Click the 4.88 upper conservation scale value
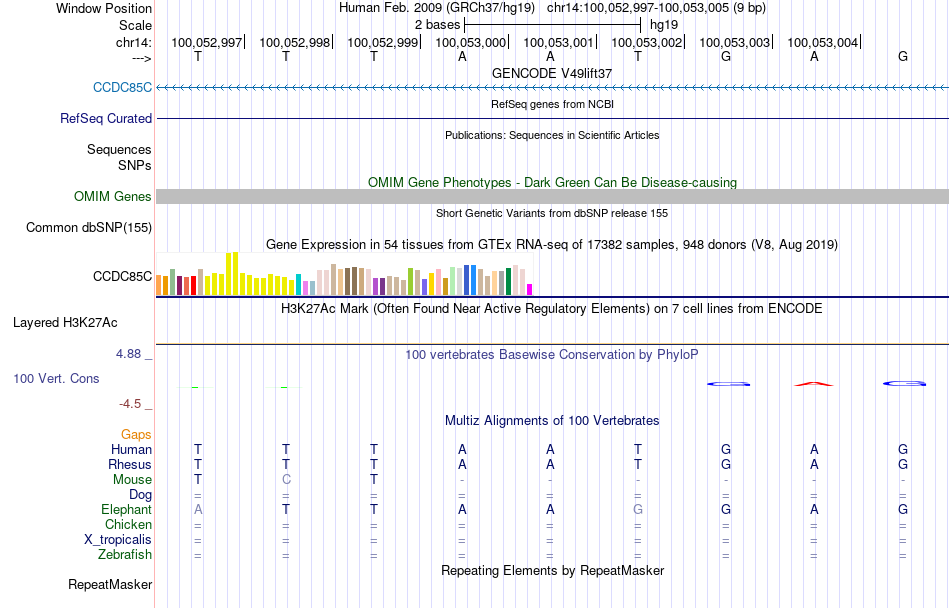Image resolution: width=950 pixels, height=608 pixels. coord(128,354)
